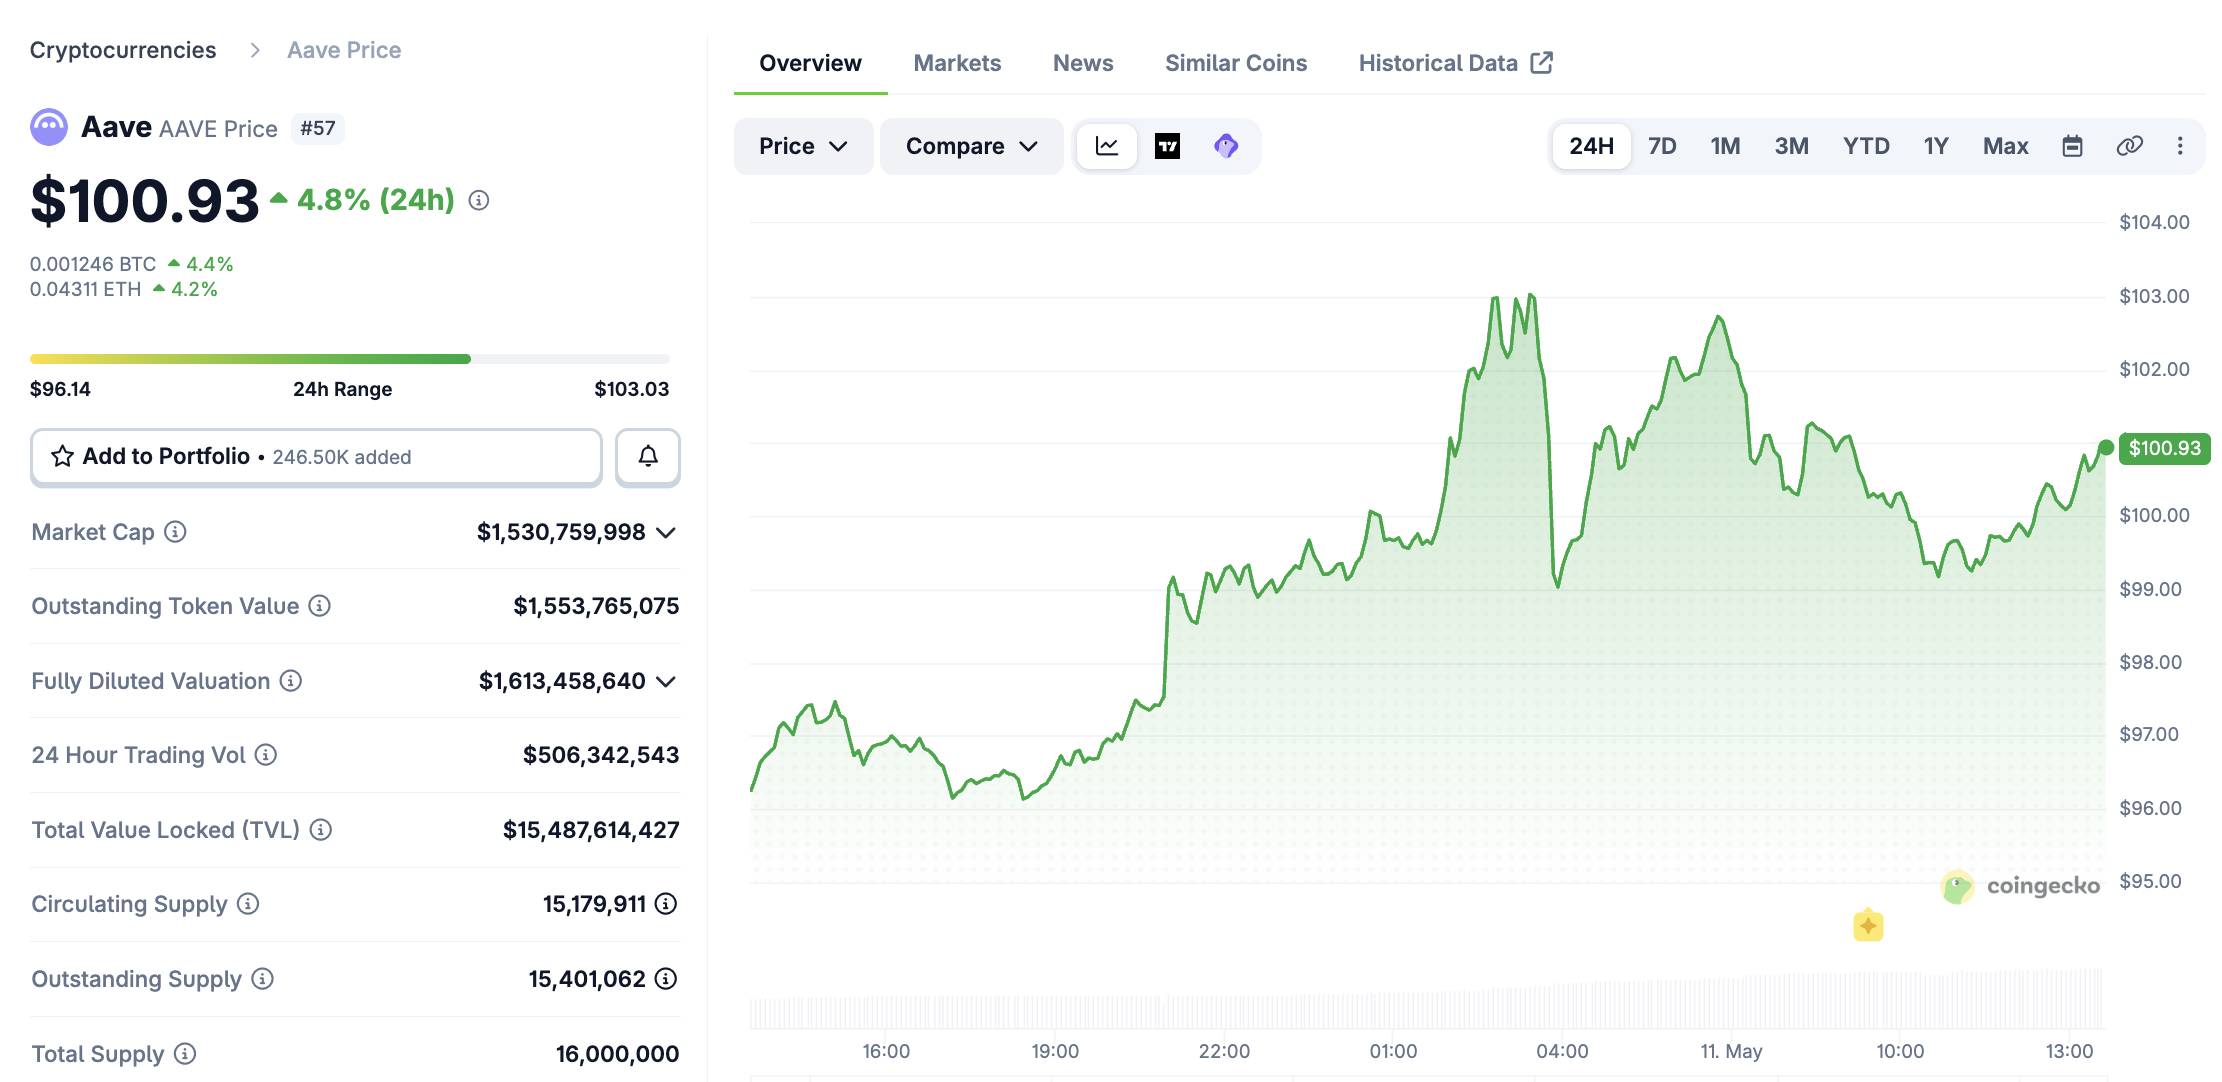Click the Aave coin logo icon

(x=49, y=128)
